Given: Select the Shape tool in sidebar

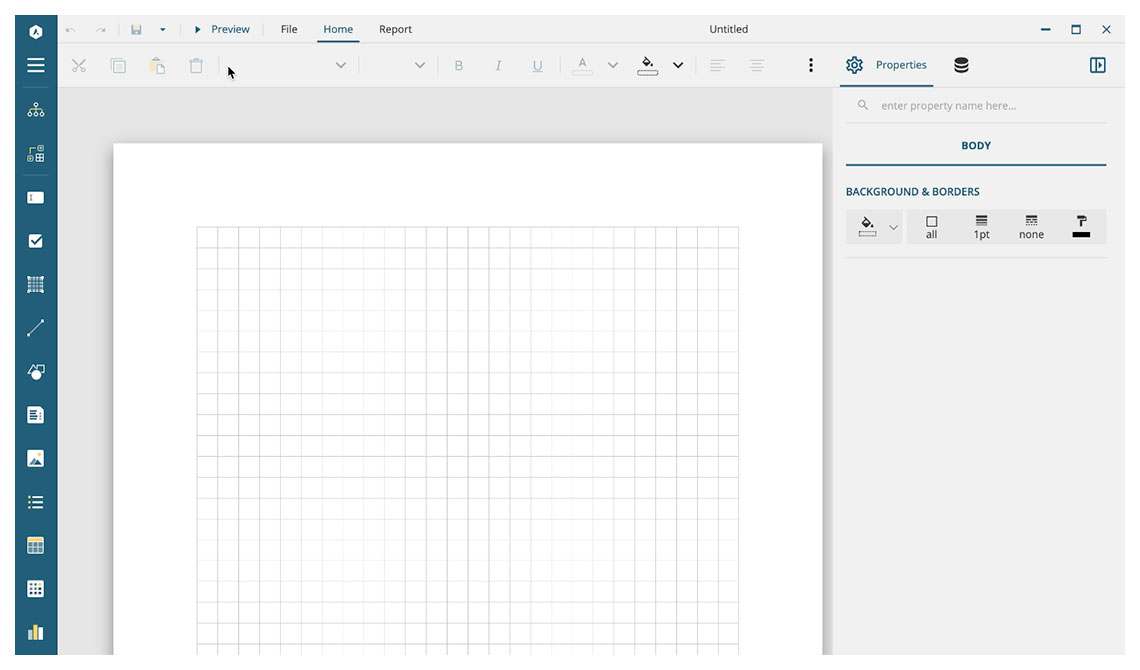Looking at the screenshot, I should pos(36,371).
